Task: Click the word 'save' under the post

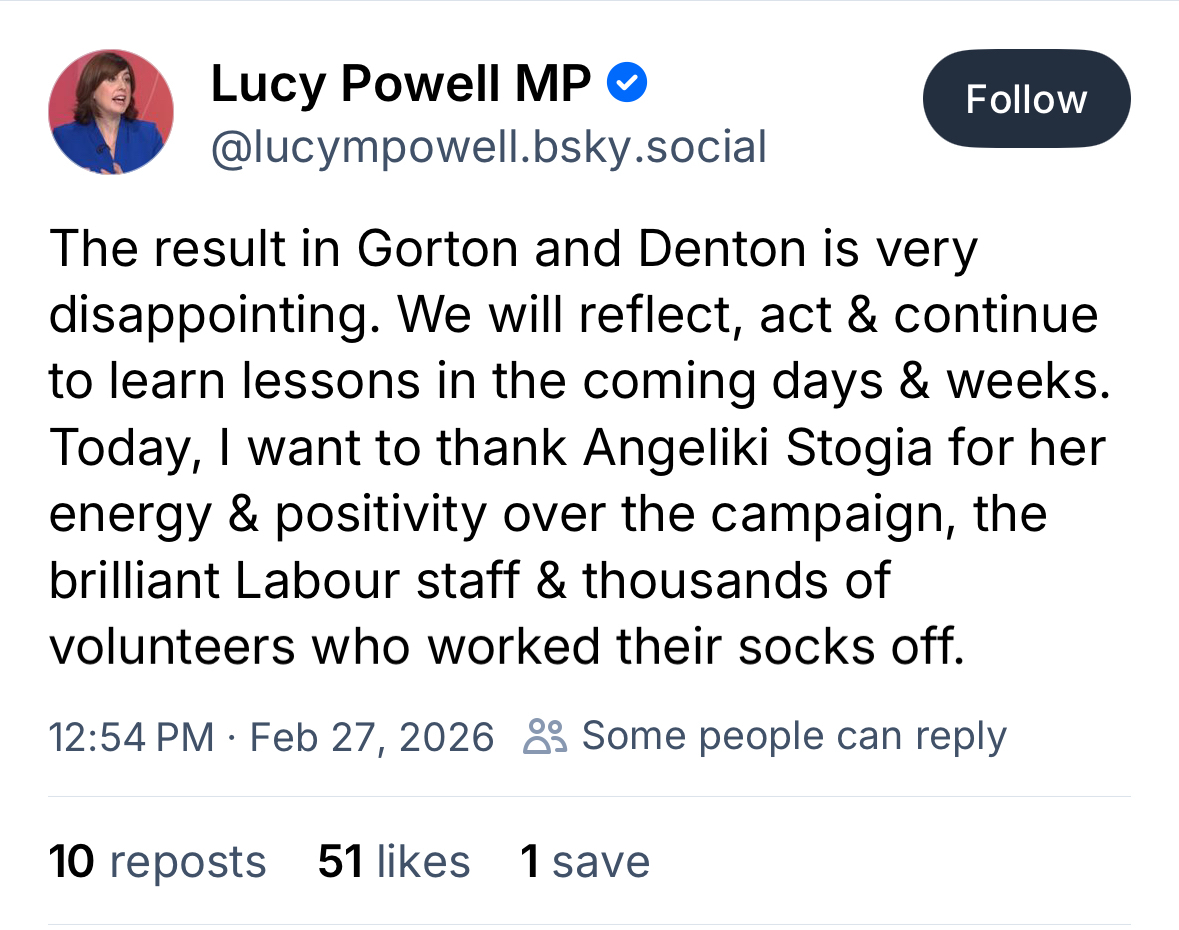Action: 601,862
